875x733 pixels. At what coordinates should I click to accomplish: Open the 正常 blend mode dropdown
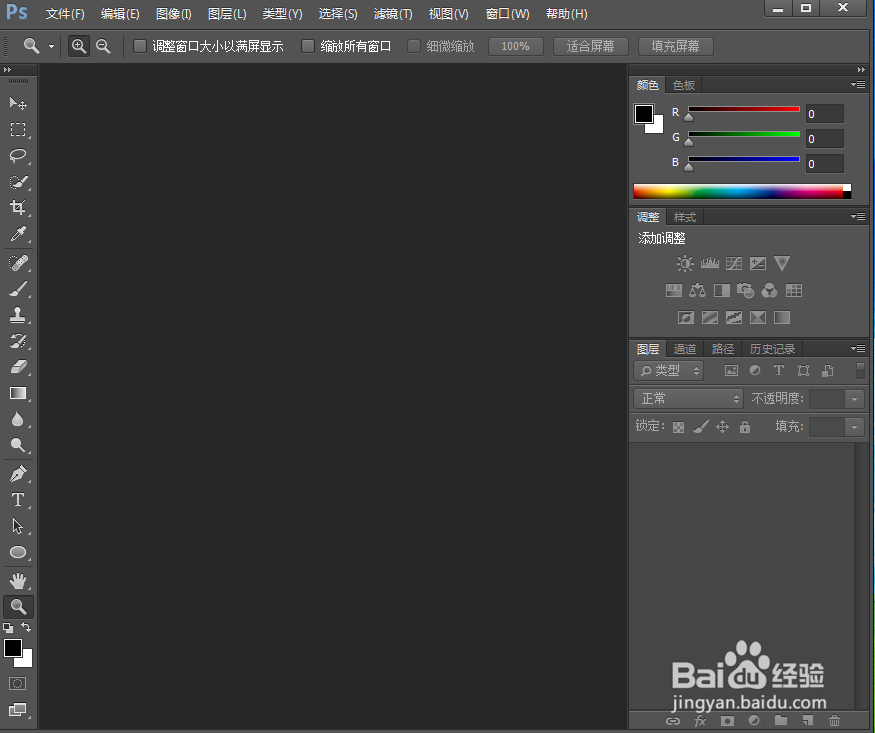point(688,398)
